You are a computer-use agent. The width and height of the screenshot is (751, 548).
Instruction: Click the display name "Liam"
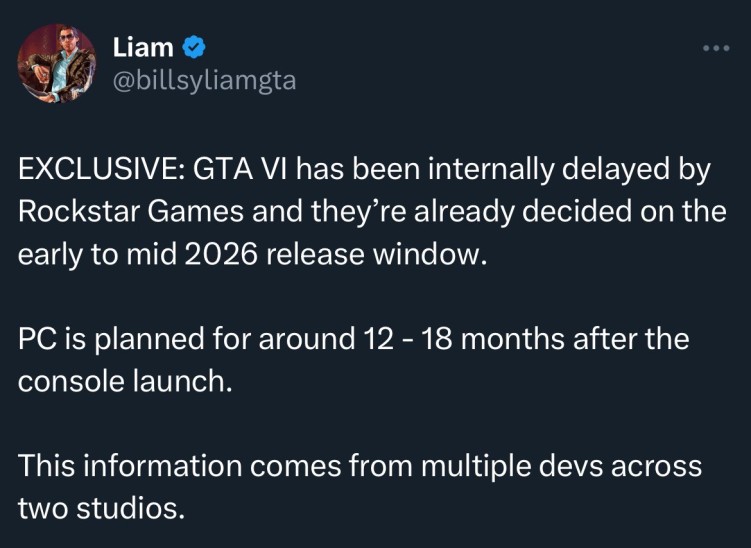click(x=143, y=47)
